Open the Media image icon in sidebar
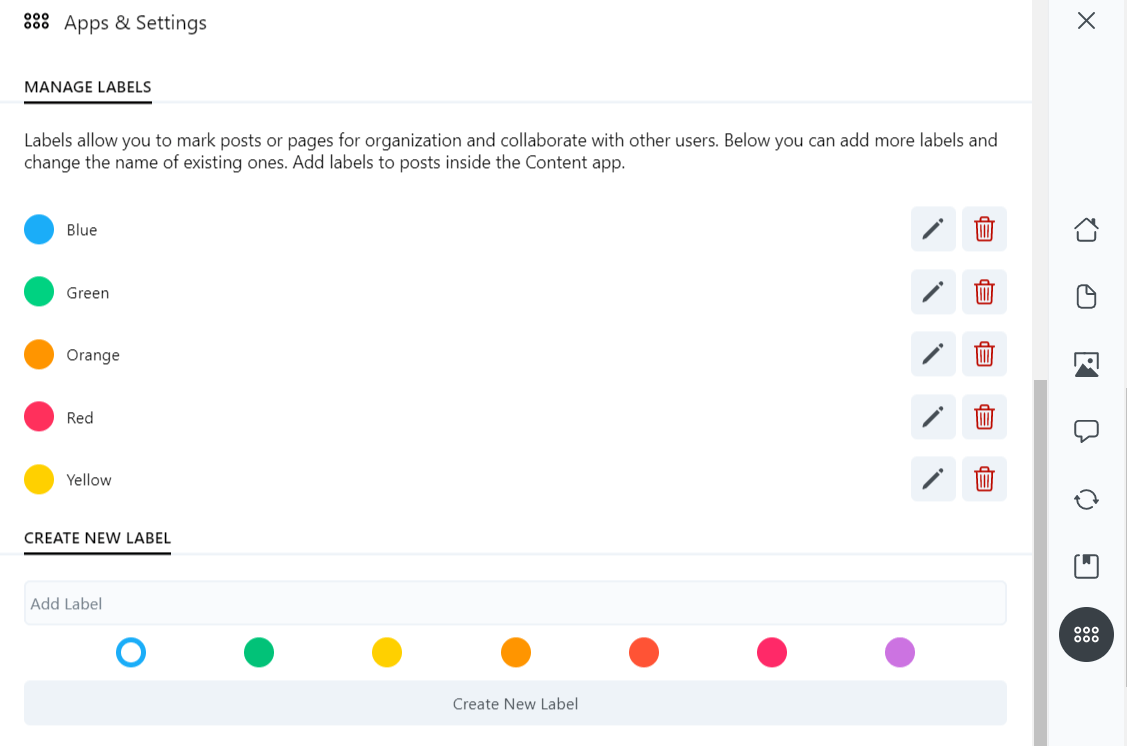The height and width of the screenshot is (746, 1127). [x=1086, y=364]
